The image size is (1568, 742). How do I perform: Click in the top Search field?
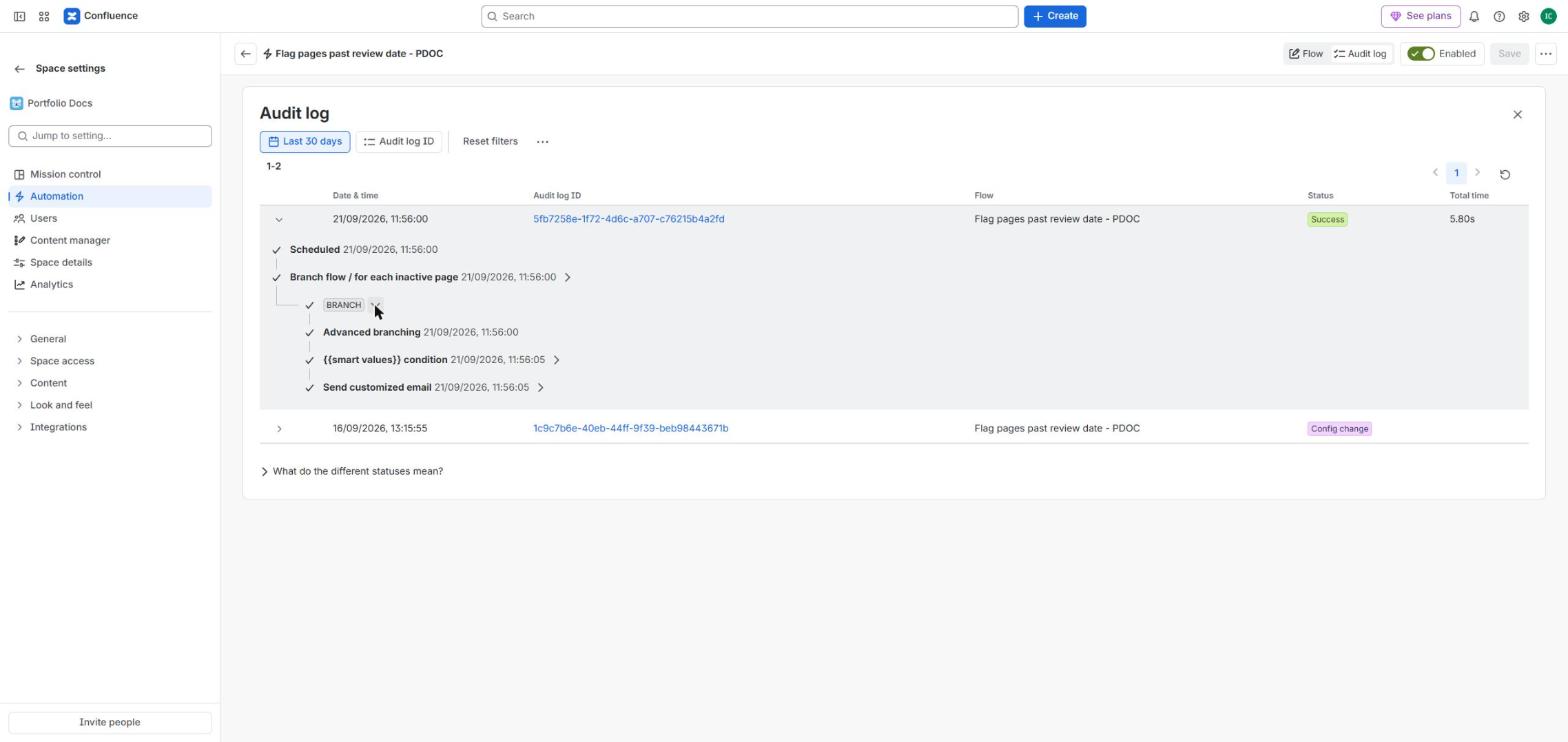pos(750,16)
